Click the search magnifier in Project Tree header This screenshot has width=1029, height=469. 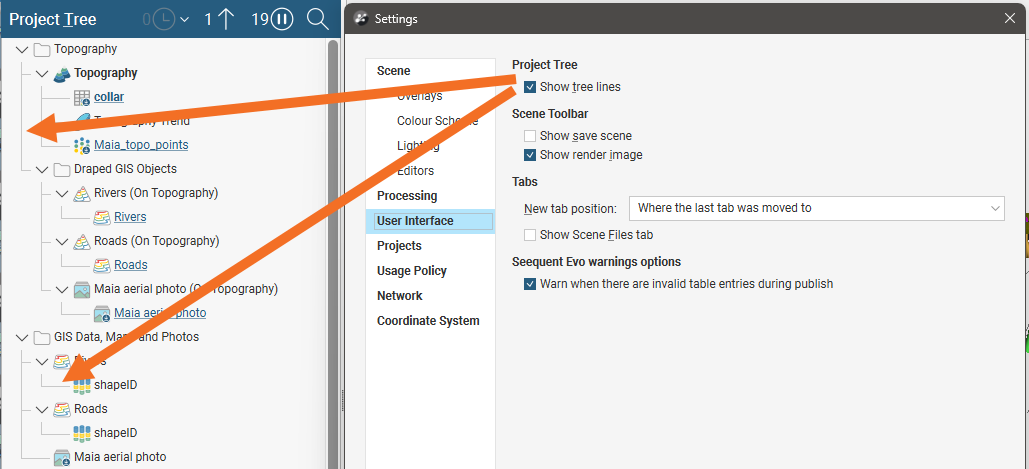tap(317, 19)
